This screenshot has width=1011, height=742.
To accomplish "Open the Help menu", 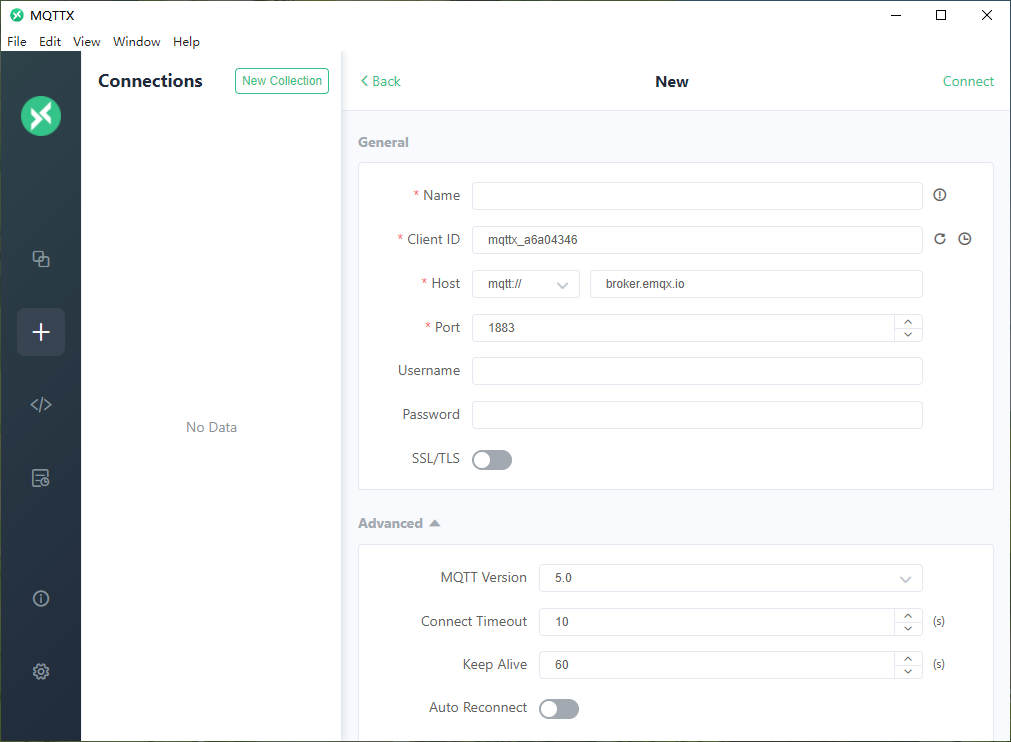I will [186, 42].
